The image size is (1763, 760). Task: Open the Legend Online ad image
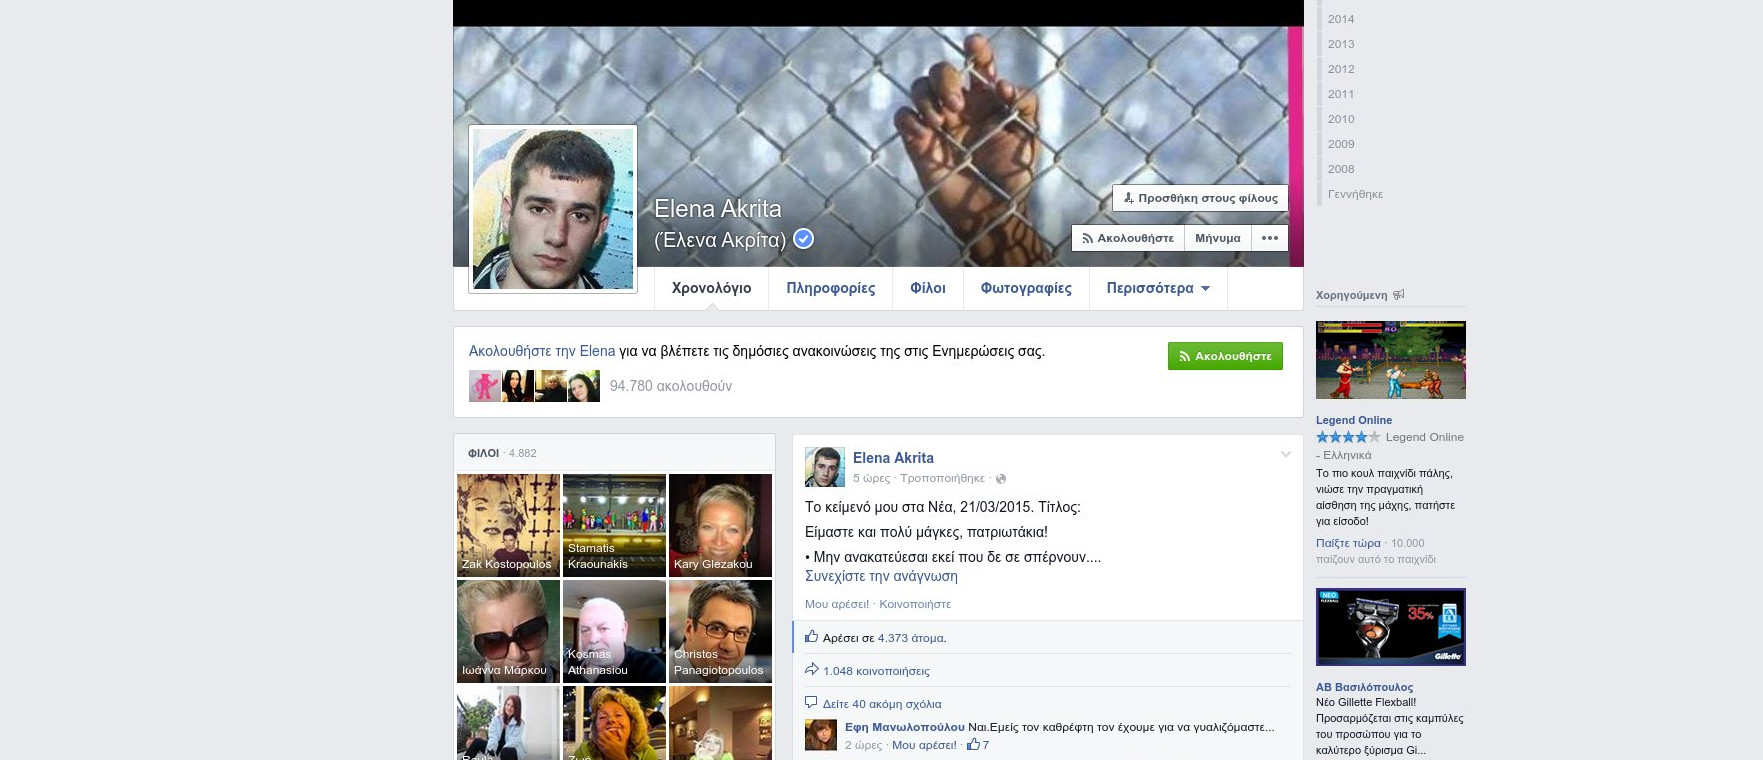tap(1391, 360)
